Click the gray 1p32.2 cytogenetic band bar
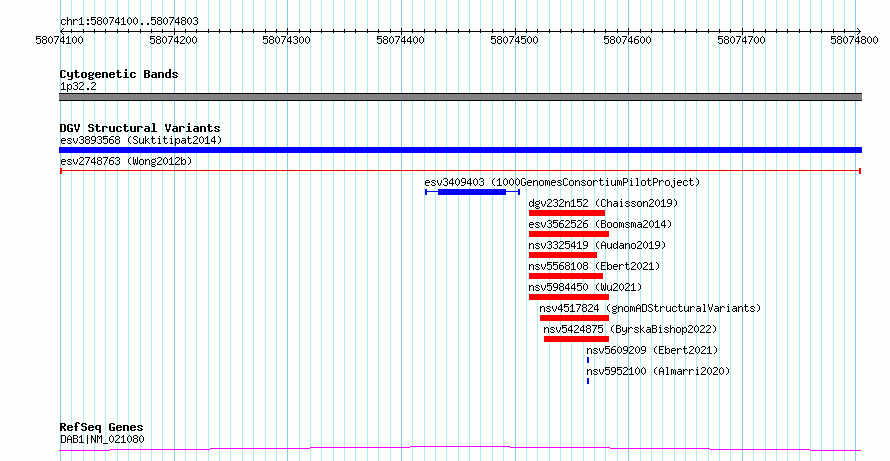This screenshot has width=890, height=461. point(460,97)
